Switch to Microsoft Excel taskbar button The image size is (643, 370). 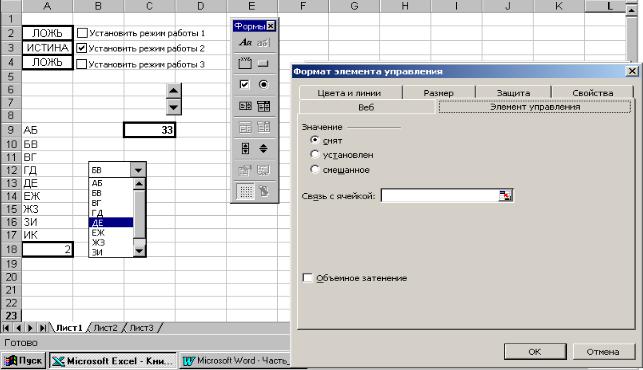[x=113, y=361]
